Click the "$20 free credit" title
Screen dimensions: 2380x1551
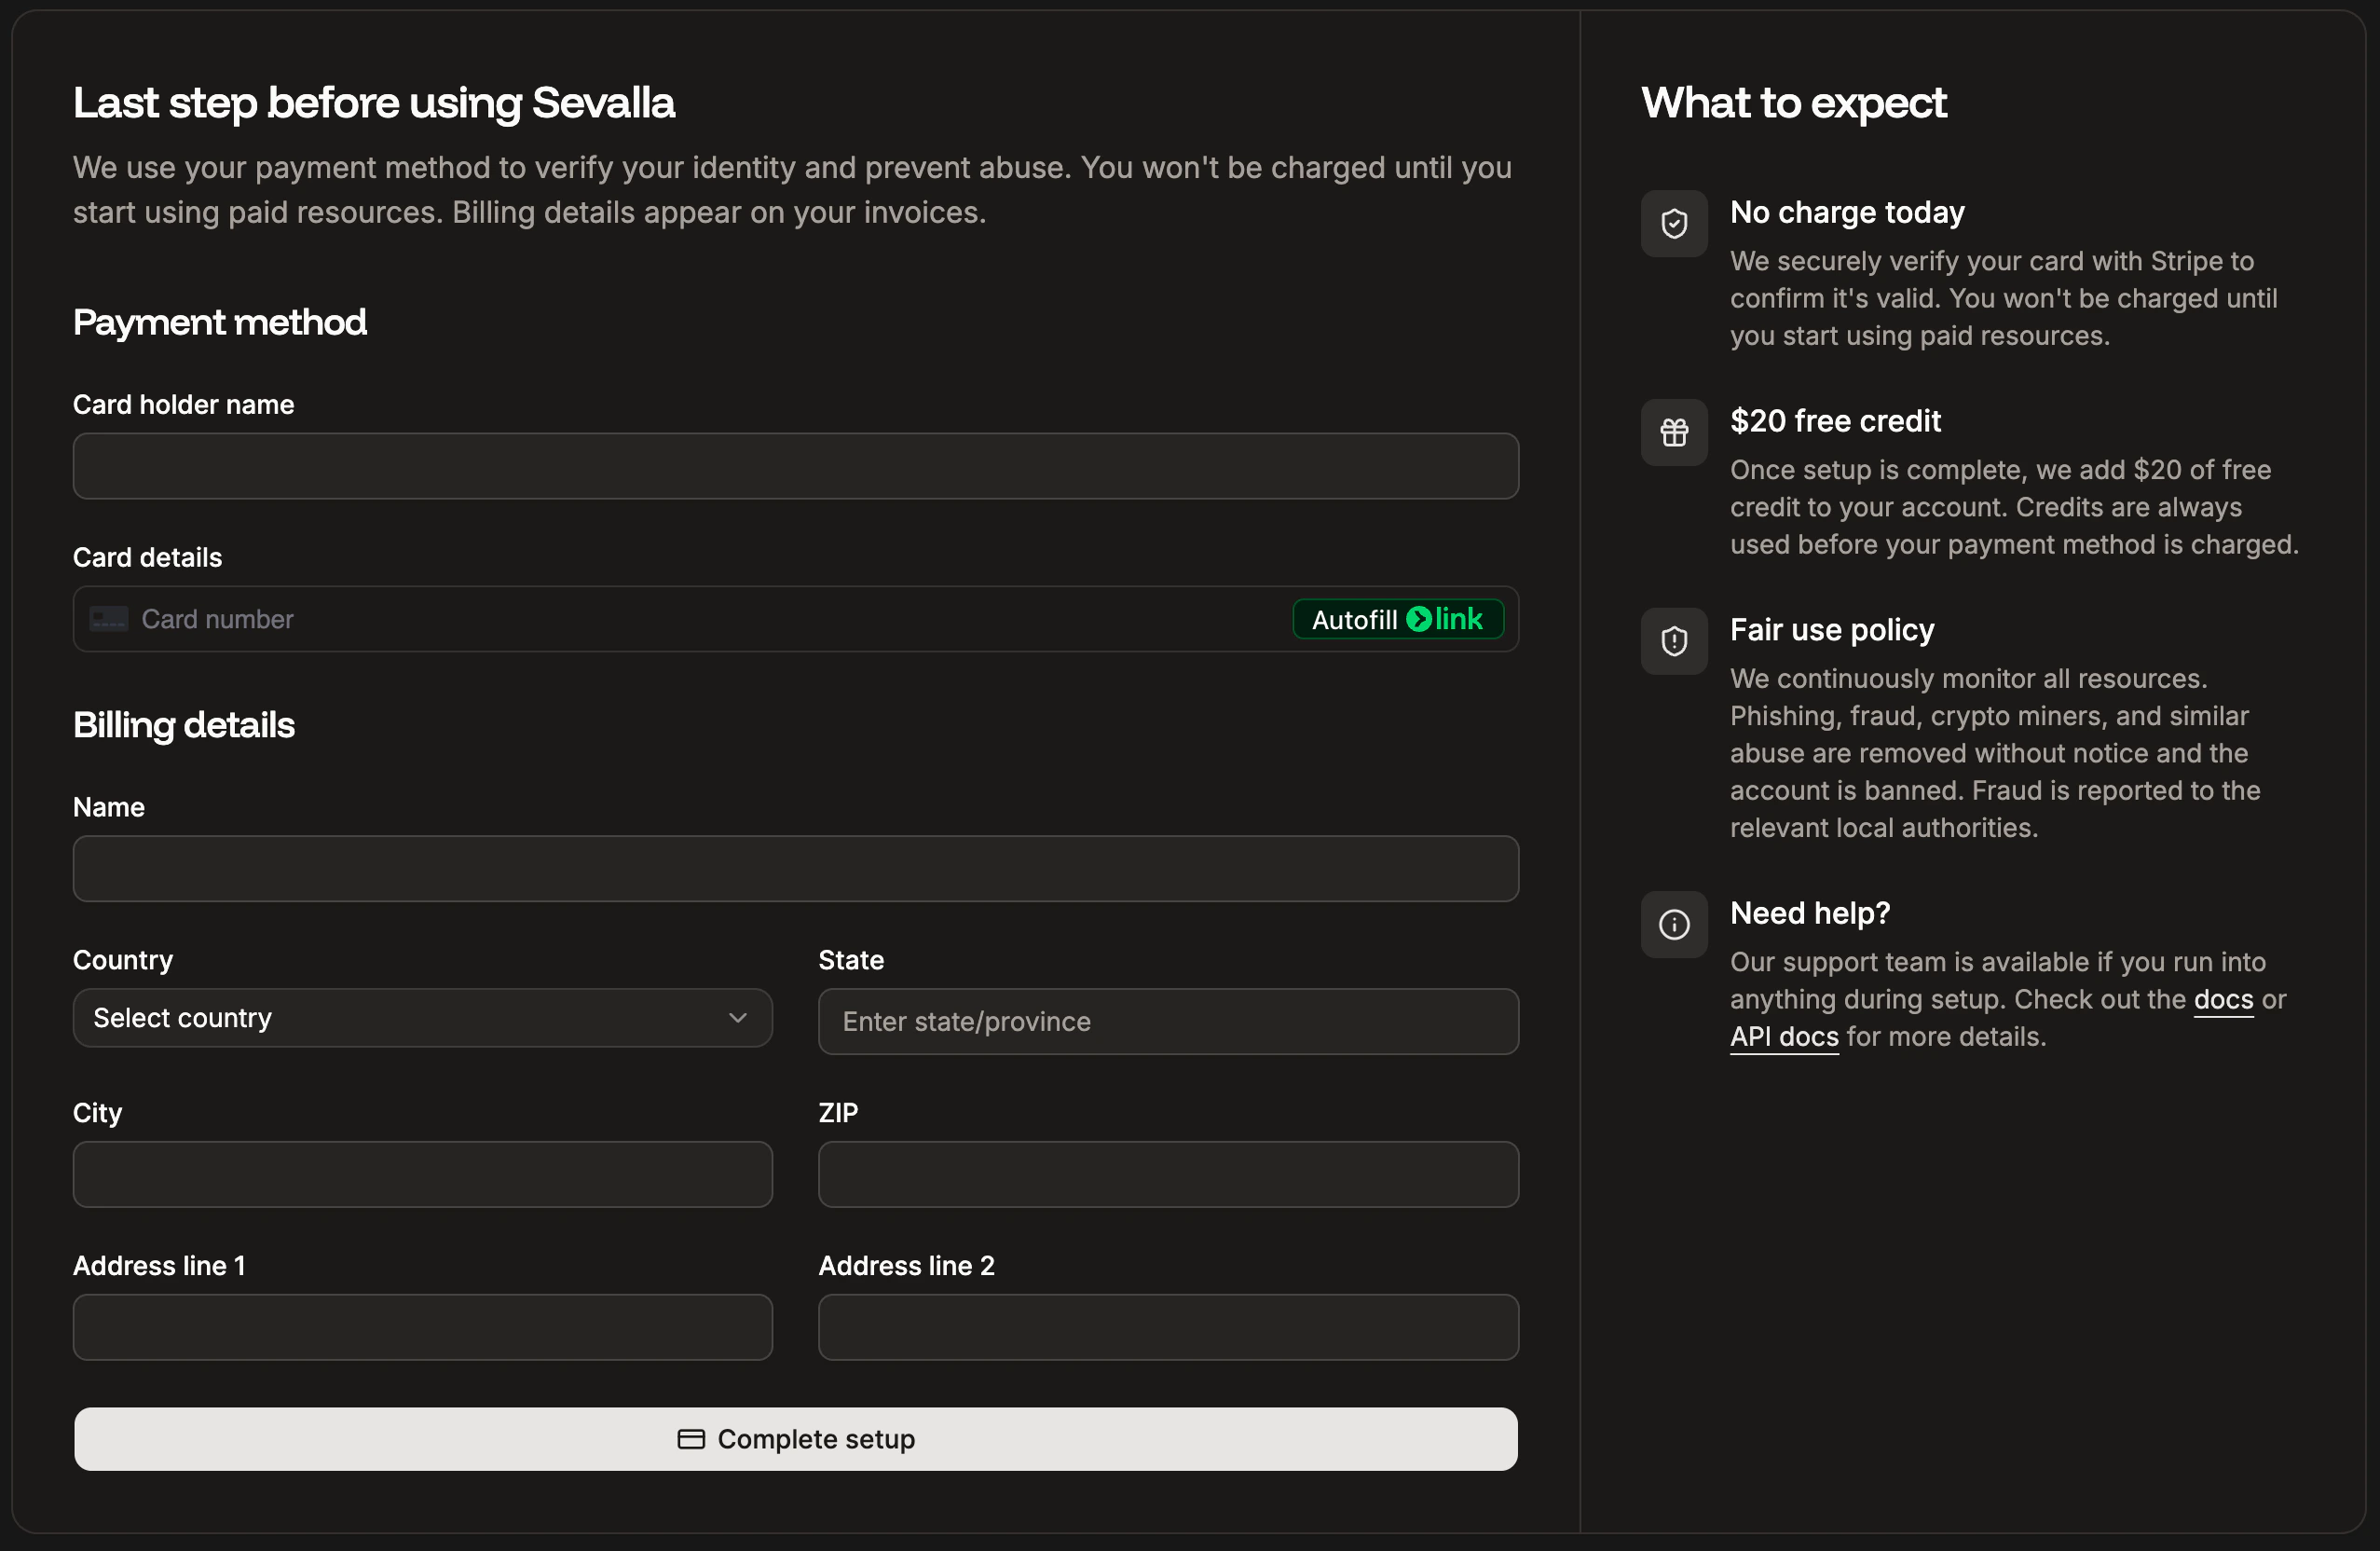(1835, 421)
